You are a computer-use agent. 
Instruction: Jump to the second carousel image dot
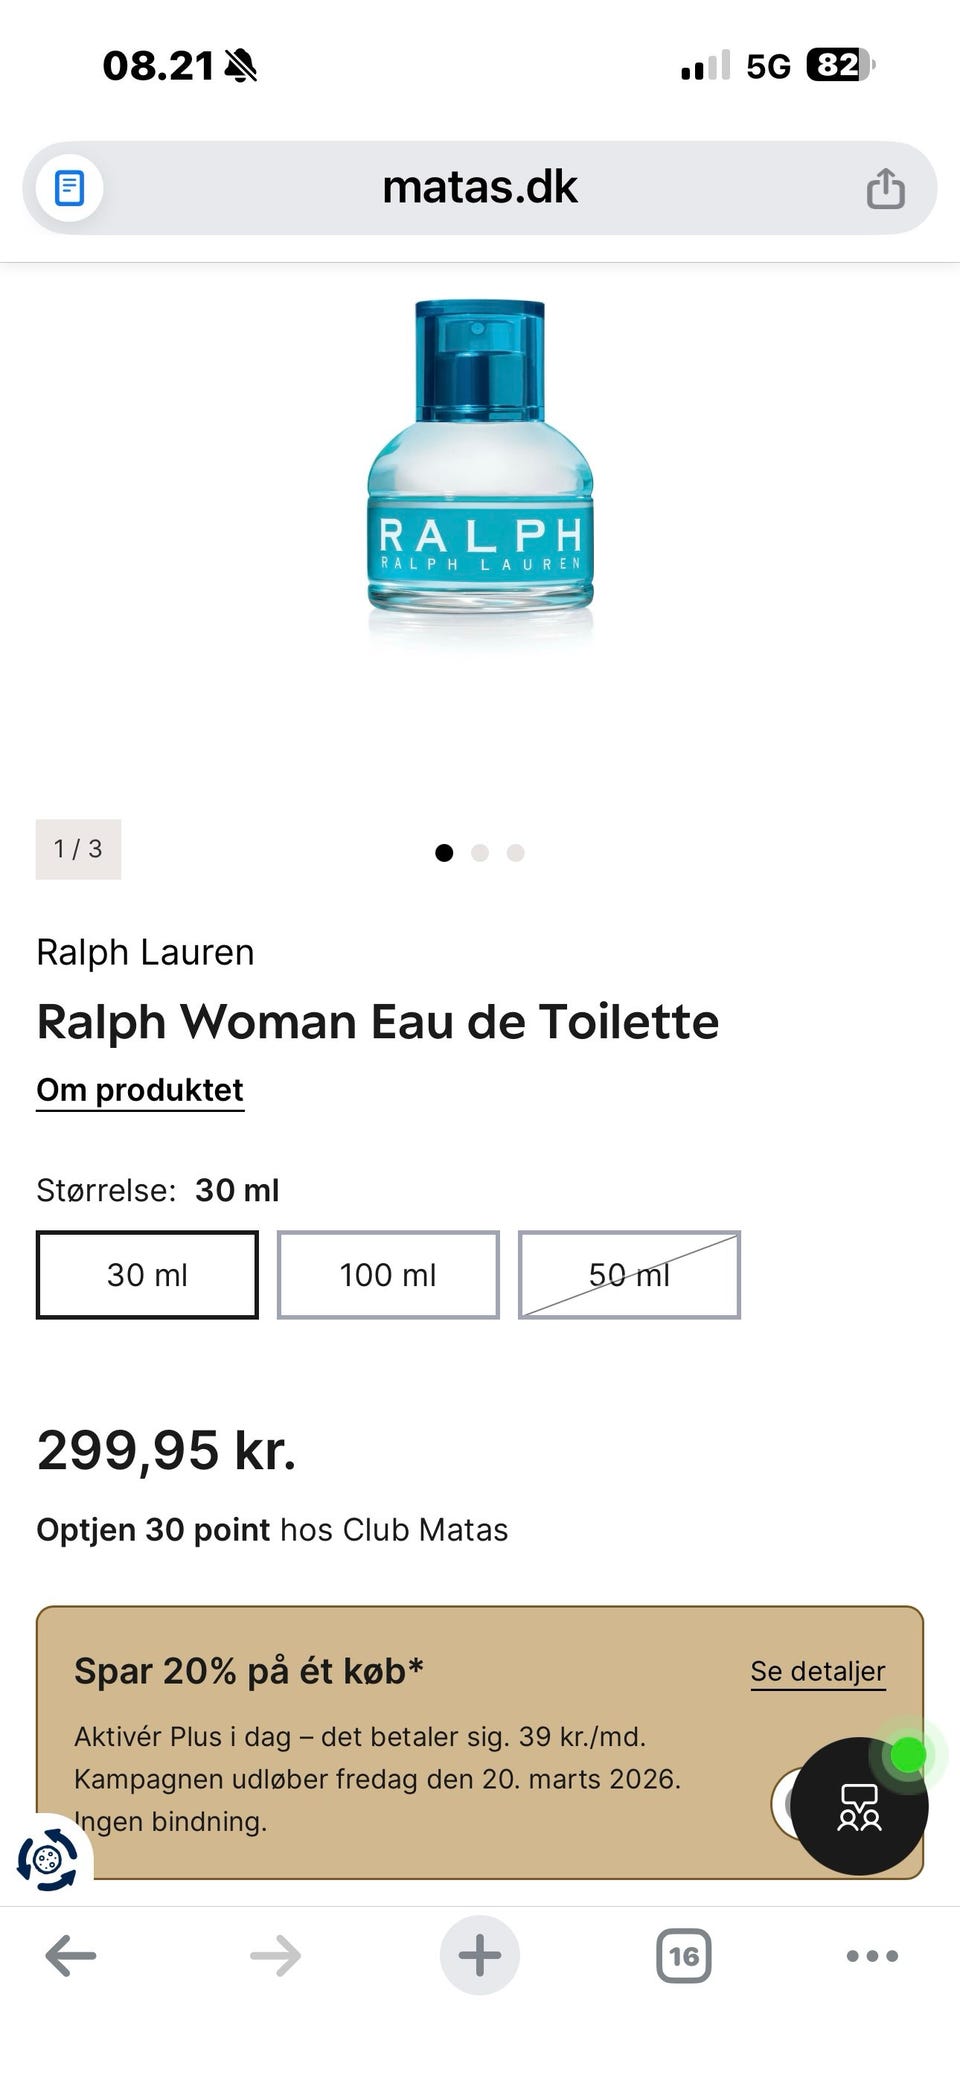tap(480, 851)
